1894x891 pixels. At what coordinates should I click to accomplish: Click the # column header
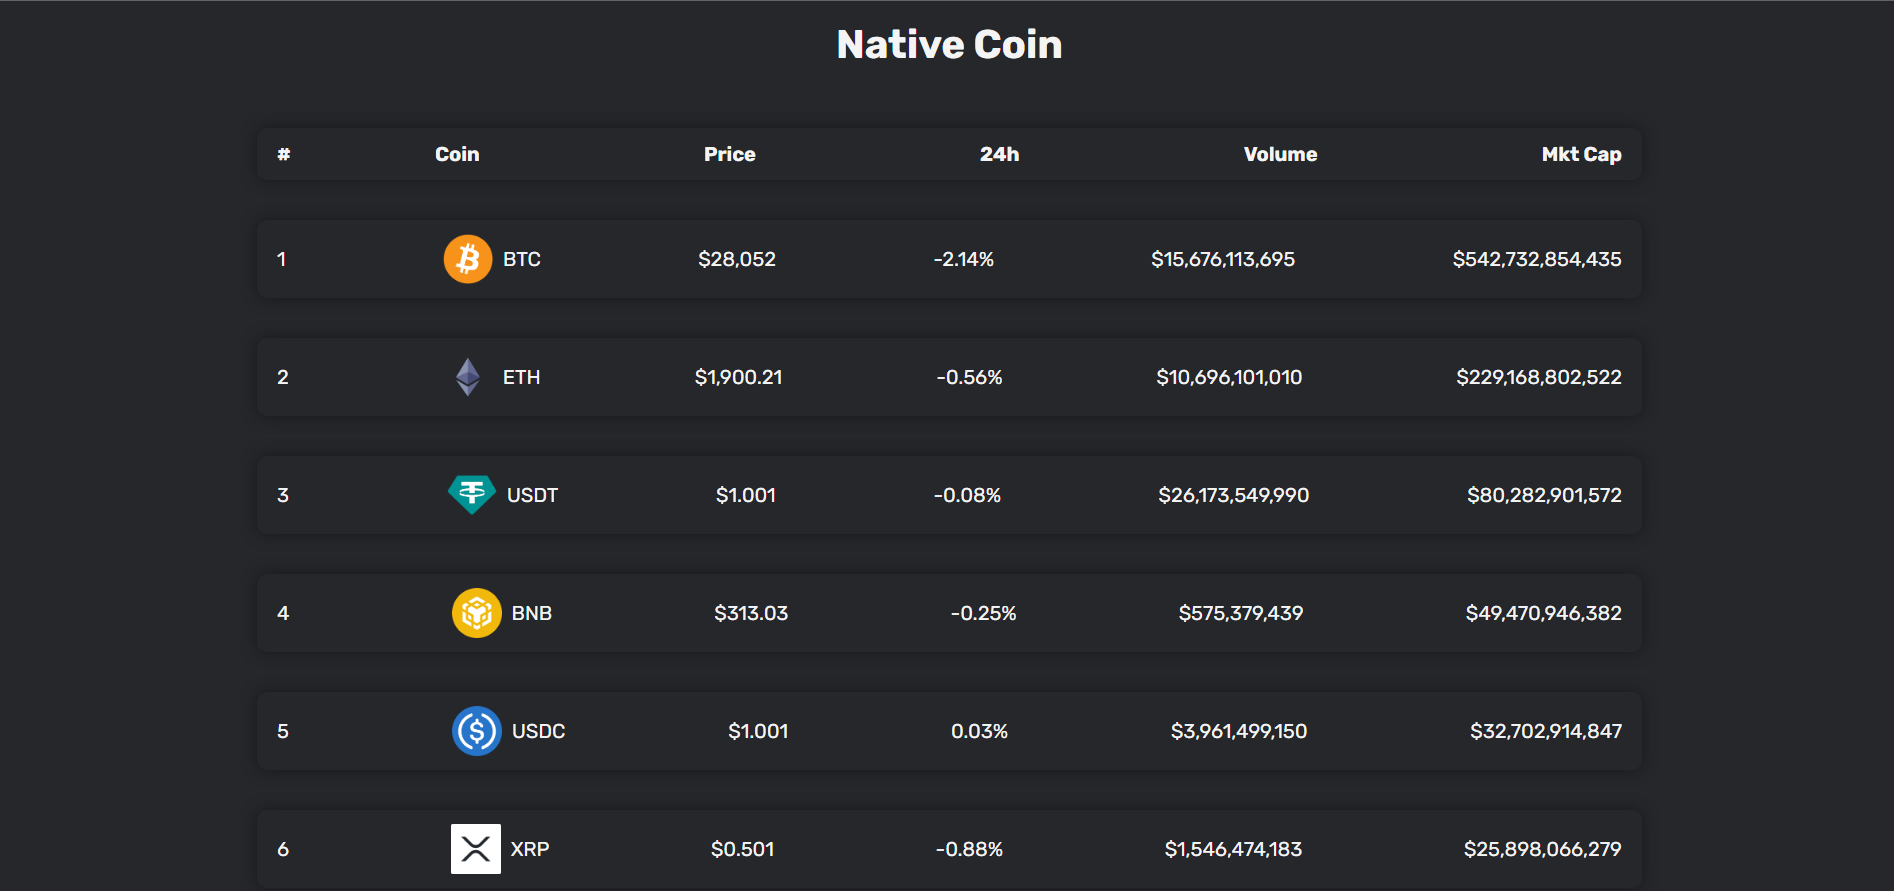(284, 153)
